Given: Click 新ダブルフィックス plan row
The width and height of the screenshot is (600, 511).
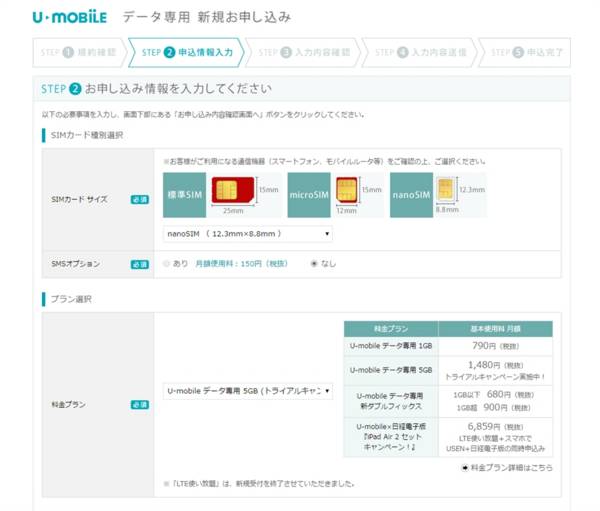Looking at the screenshot, I should tap(448, 401).
